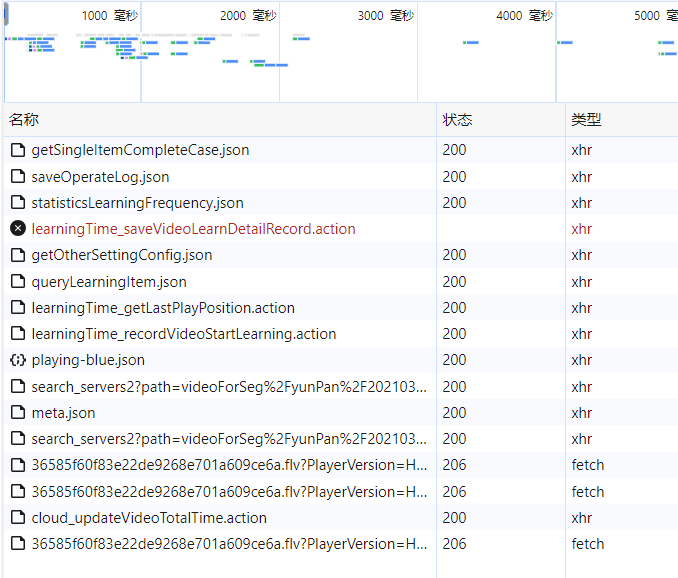Click the file icon beside cloud_updateVideoTotalTime.action
Viewport: 678px width, 578px height.
pyautogui.click(x=18, y=518)
